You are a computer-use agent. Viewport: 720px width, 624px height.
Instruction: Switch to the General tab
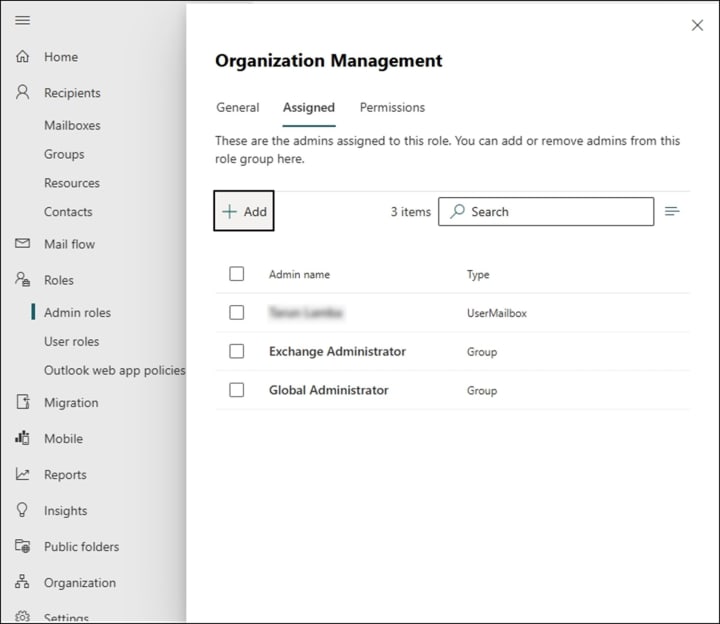[x=238, y=107]
